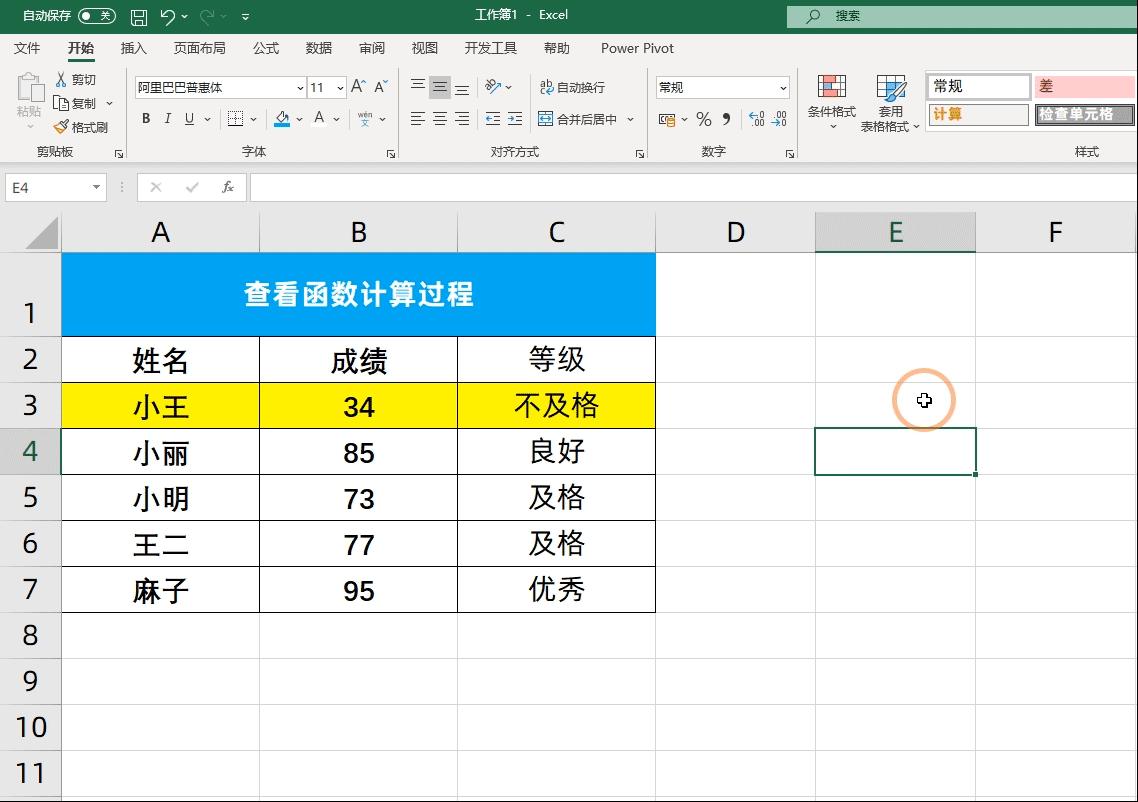Open the 常规 number format dropdown
The image size is (1138, 802).
pos(781,87)
